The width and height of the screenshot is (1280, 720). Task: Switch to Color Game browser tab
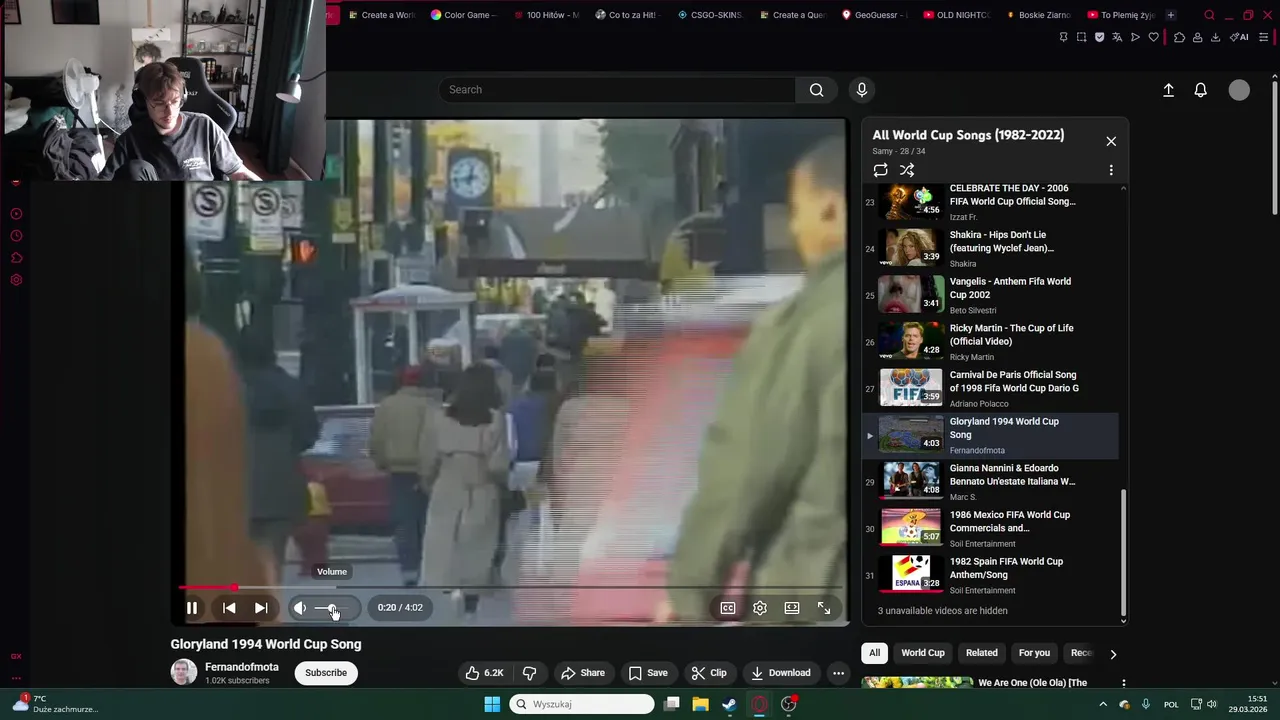tap(463, 15)
